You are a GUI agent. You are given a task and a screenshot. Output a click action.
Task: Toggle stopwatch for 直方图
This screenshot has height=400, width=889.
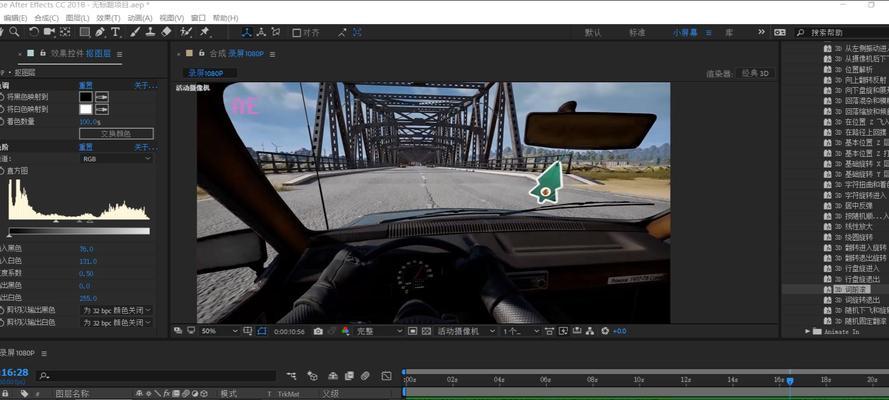tap(2, 171)
